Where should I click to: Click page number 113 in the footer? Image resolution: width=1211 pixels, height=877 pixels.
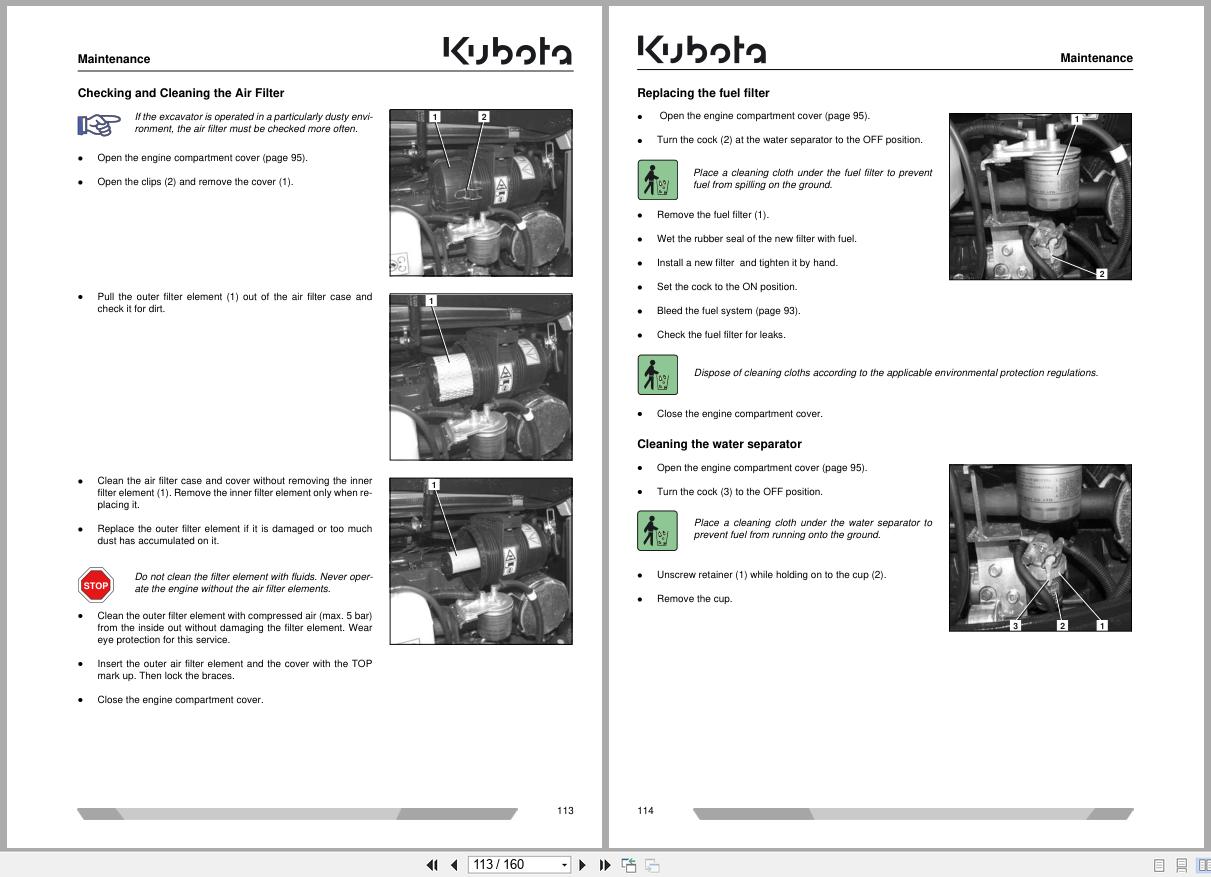coord(565,810)
